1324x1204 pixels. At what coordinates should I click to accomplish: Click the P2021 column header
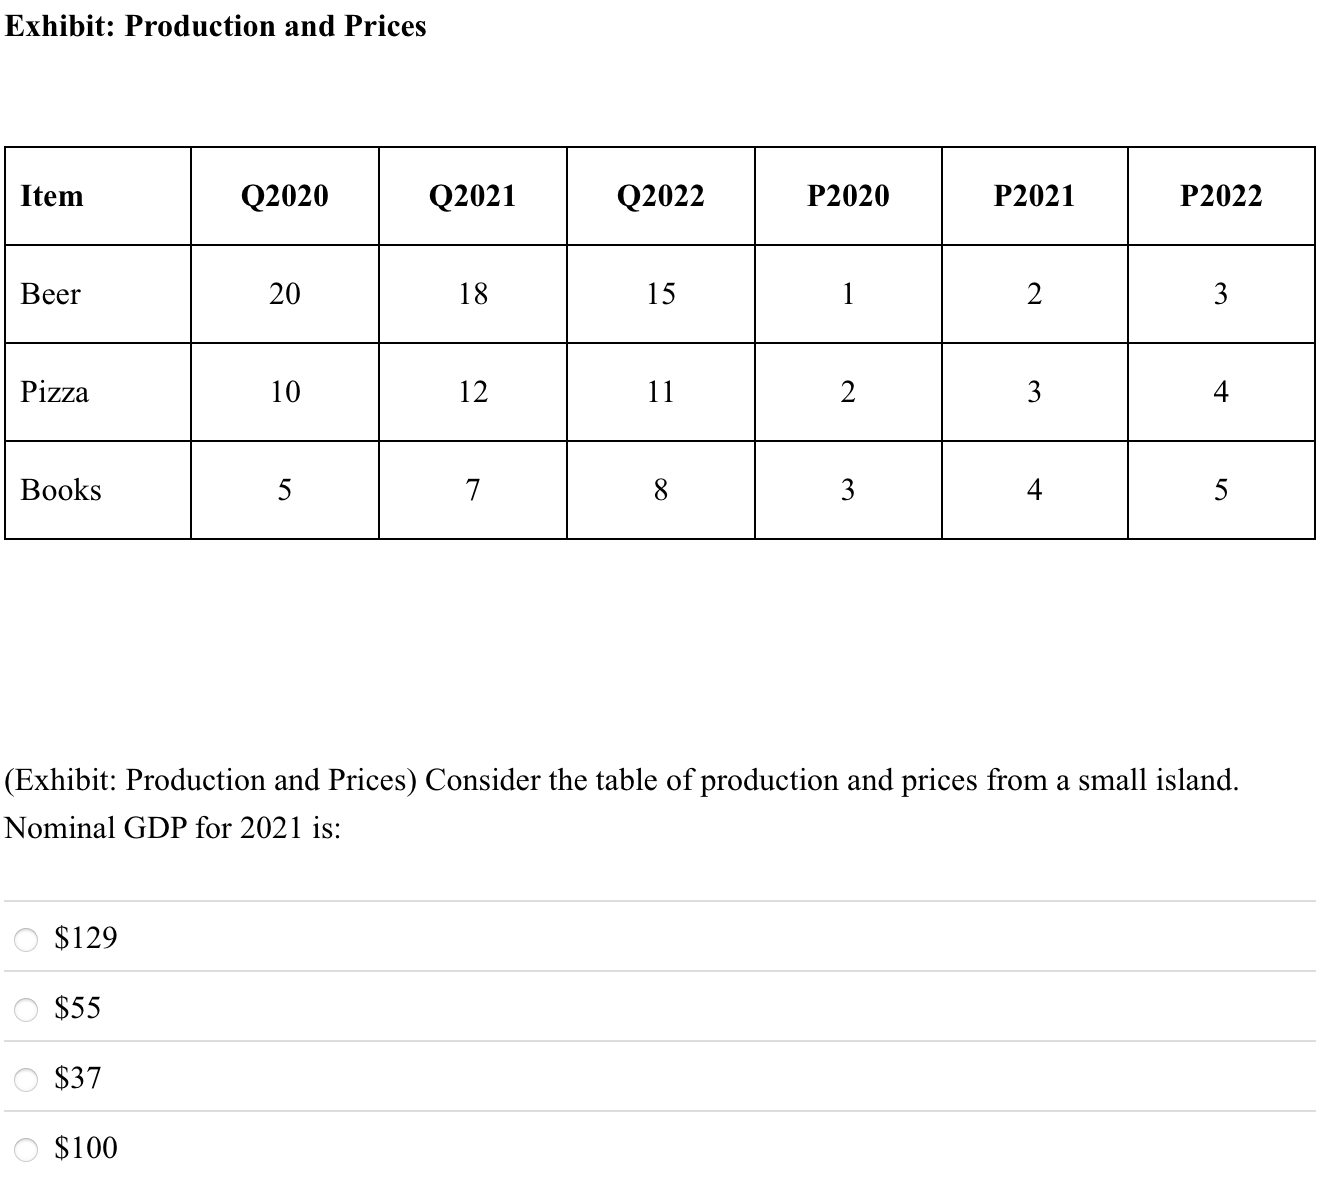coord(1034,195)
